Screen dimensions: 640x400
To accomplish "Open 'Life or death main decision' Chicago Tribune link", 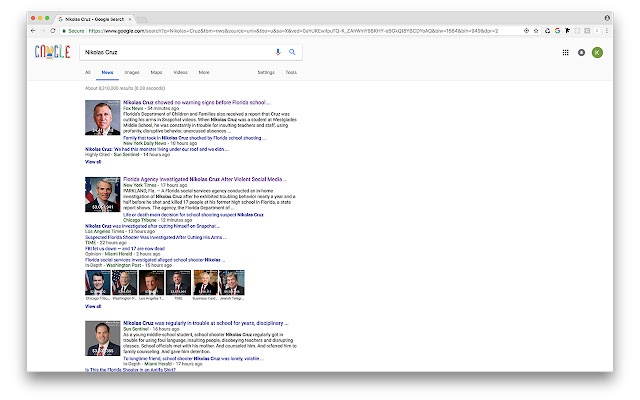I will (193, 215).
